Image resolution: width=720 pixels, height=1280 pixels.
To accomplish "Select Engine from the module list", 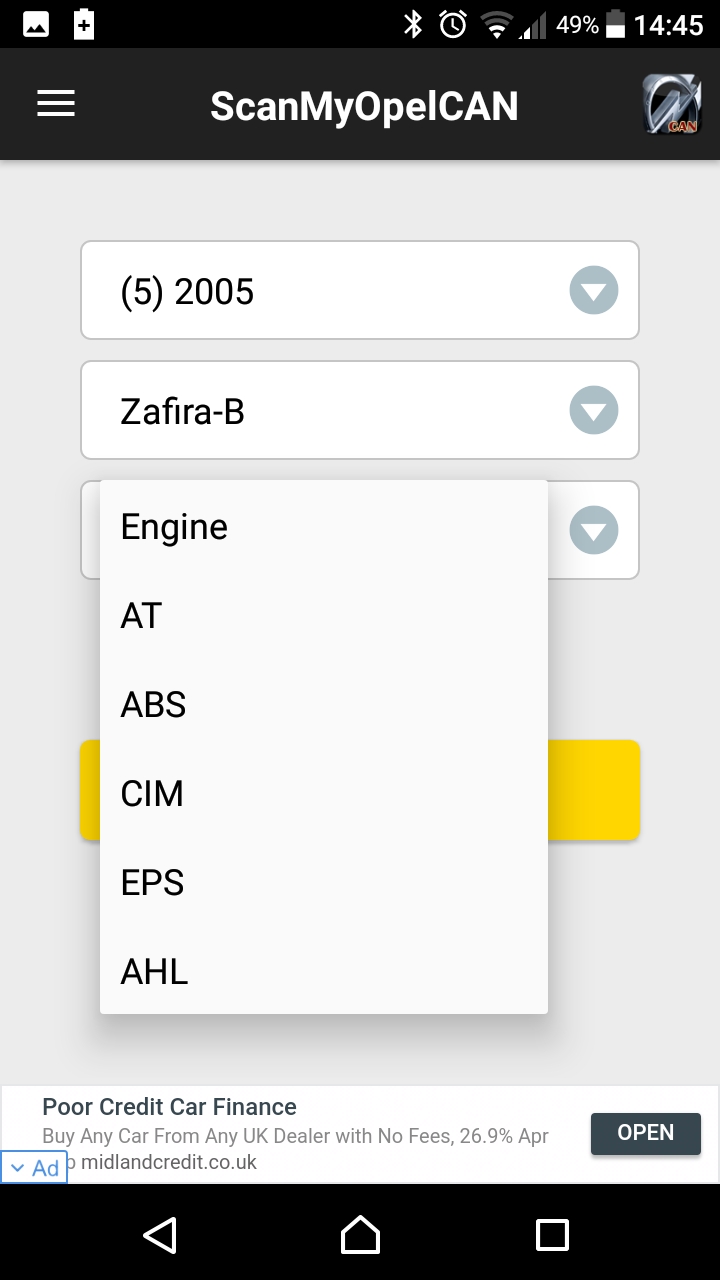I will 174,527.
